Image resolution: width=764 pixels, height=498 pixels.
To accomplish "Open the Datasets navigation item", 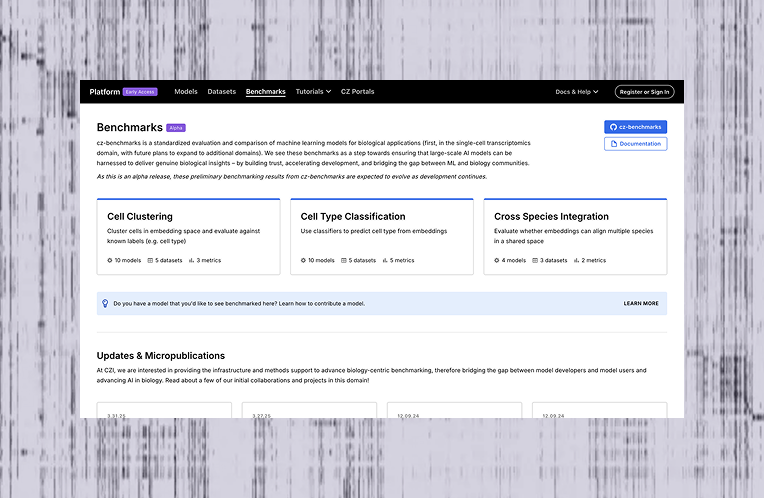I will 222,92.
